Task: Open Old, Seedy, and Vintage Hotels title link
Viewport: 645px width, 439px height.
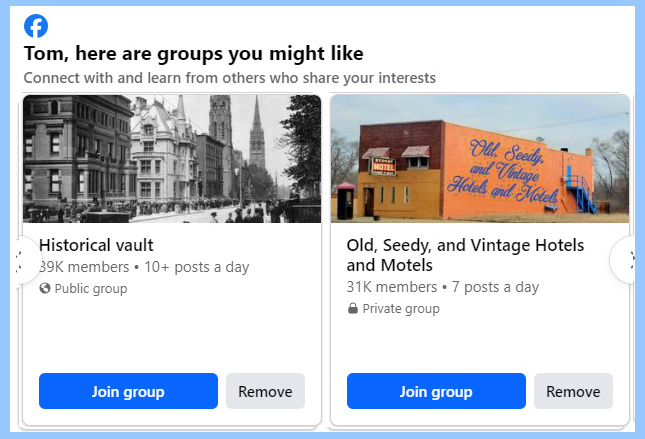Action: pyautogui.click(x=465, y=255)
